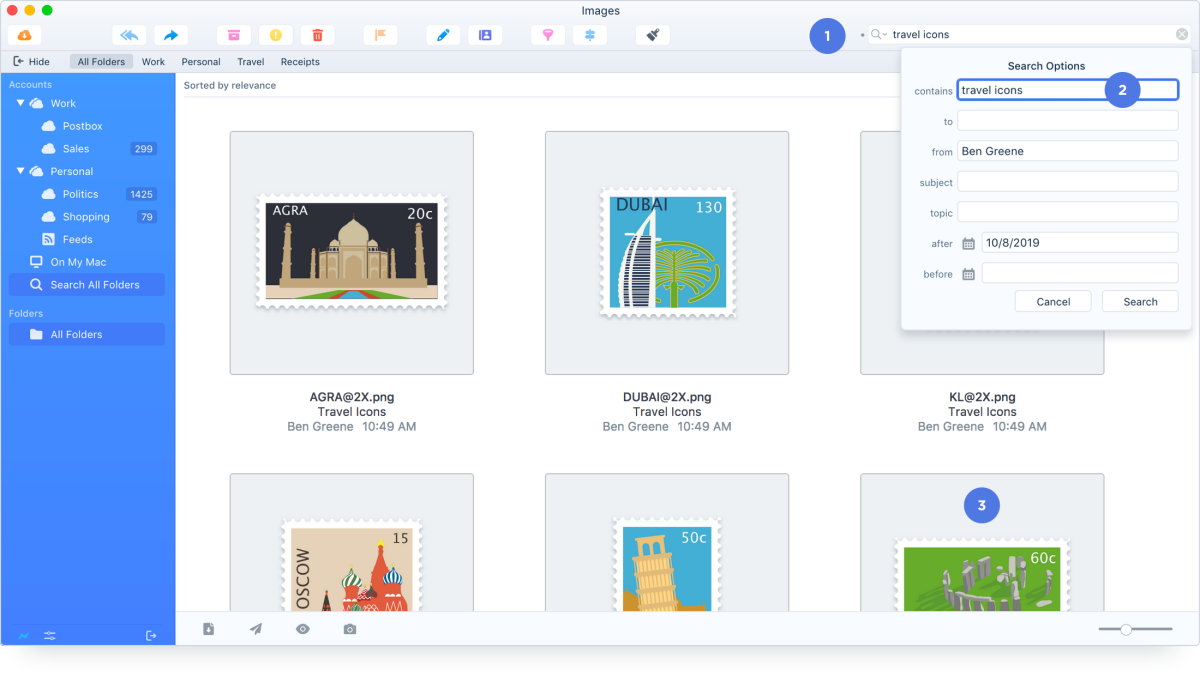This screenshot has height=676, width=1200.
Task: Hide the sidebar with Hide button
Action: [31, 62]
